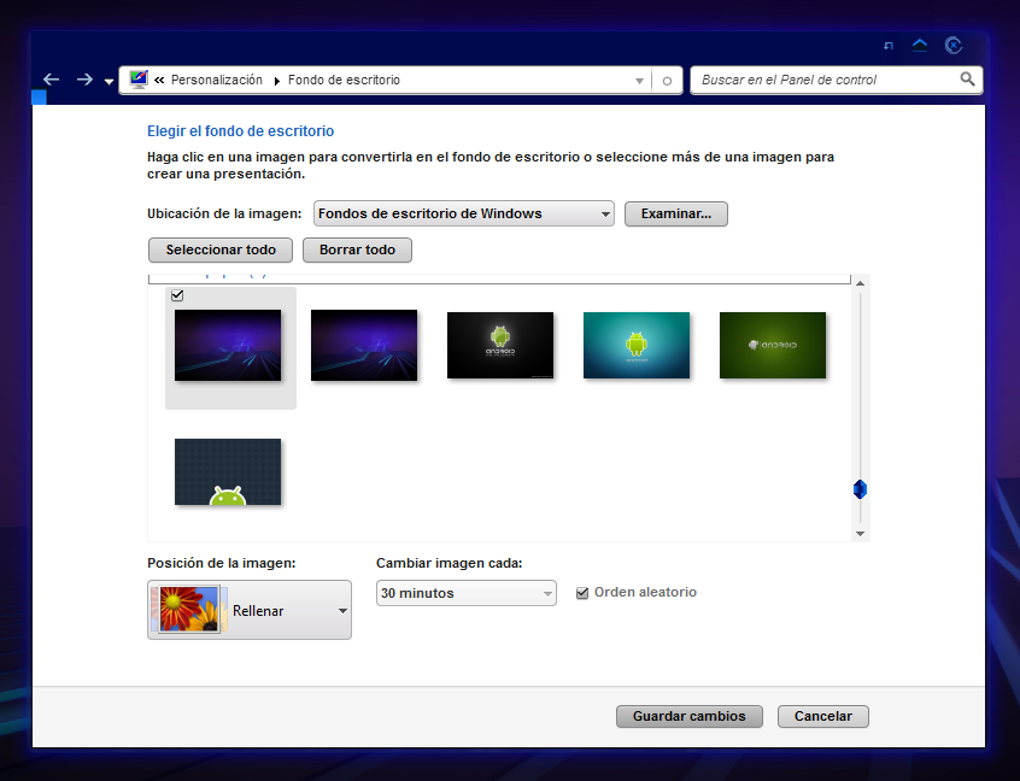Click Posición de la imagen label
Screen dimensions: 1020x781
(x=221, y=563)
